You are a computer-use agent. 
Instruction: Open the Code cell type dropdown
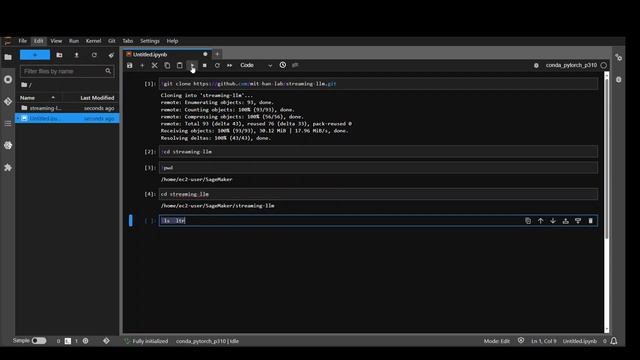256,65
